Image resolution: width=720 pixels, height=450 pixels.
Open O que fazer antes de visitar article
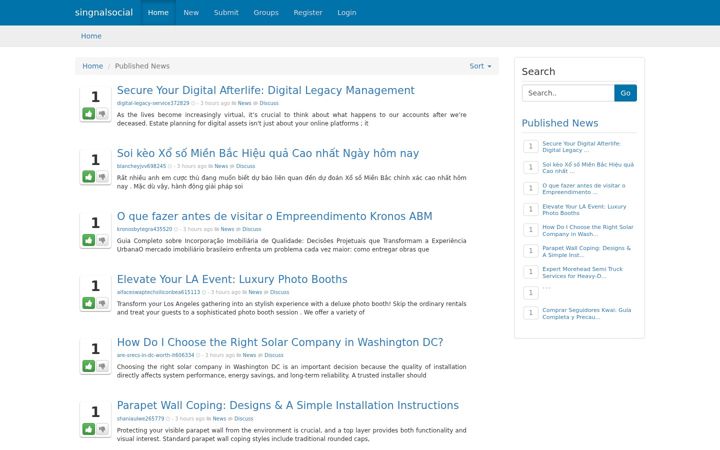[275, 216]
